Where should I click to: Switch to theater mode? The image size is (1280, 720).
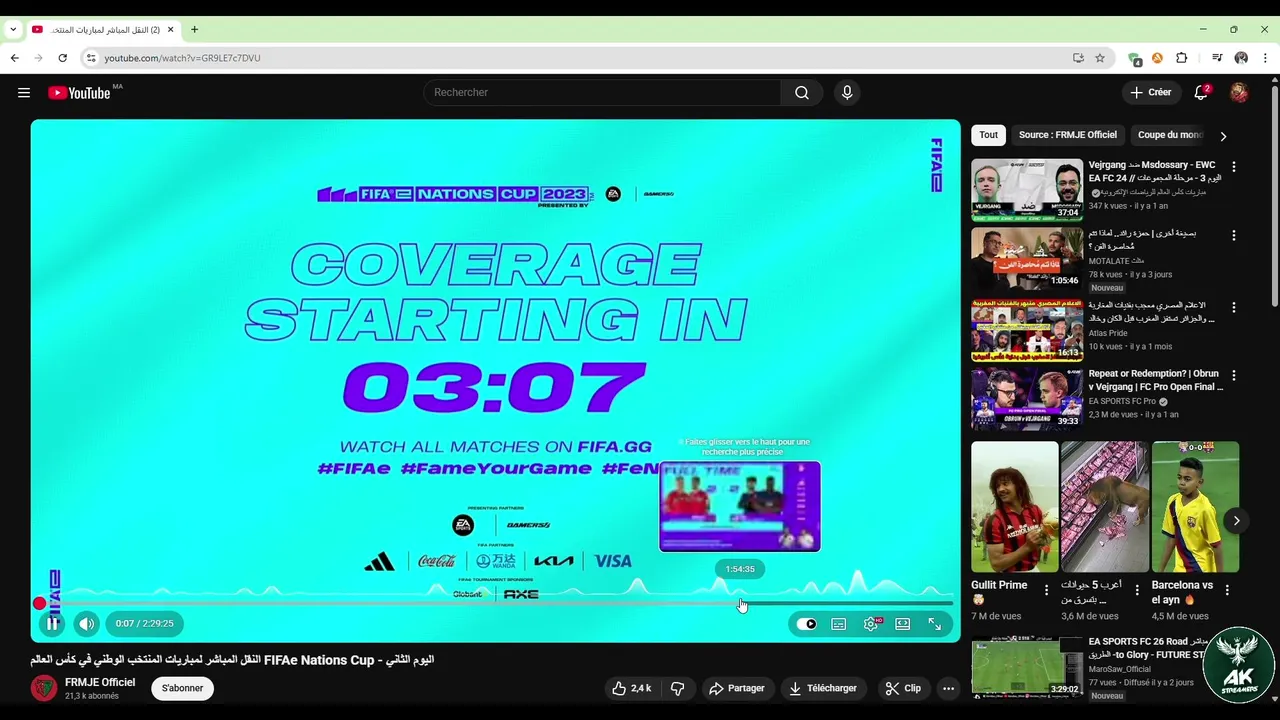(903, 624)
